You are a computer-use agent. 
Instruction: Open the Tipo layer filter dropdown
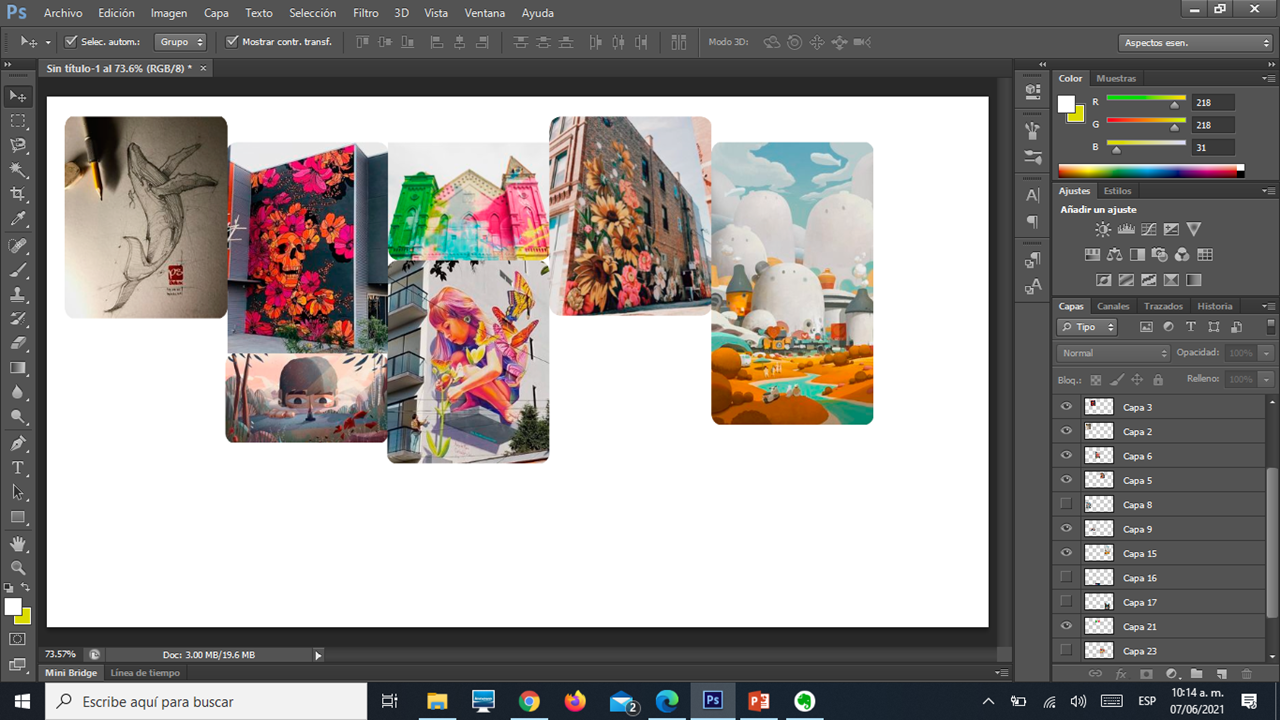[x=1087, y=327]
